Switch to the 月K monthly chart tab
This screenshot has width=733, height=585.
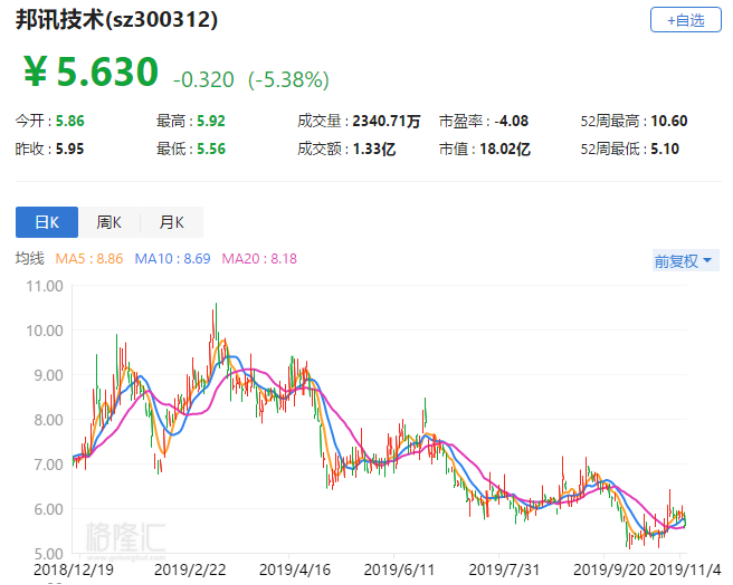[x=172, y=222]
